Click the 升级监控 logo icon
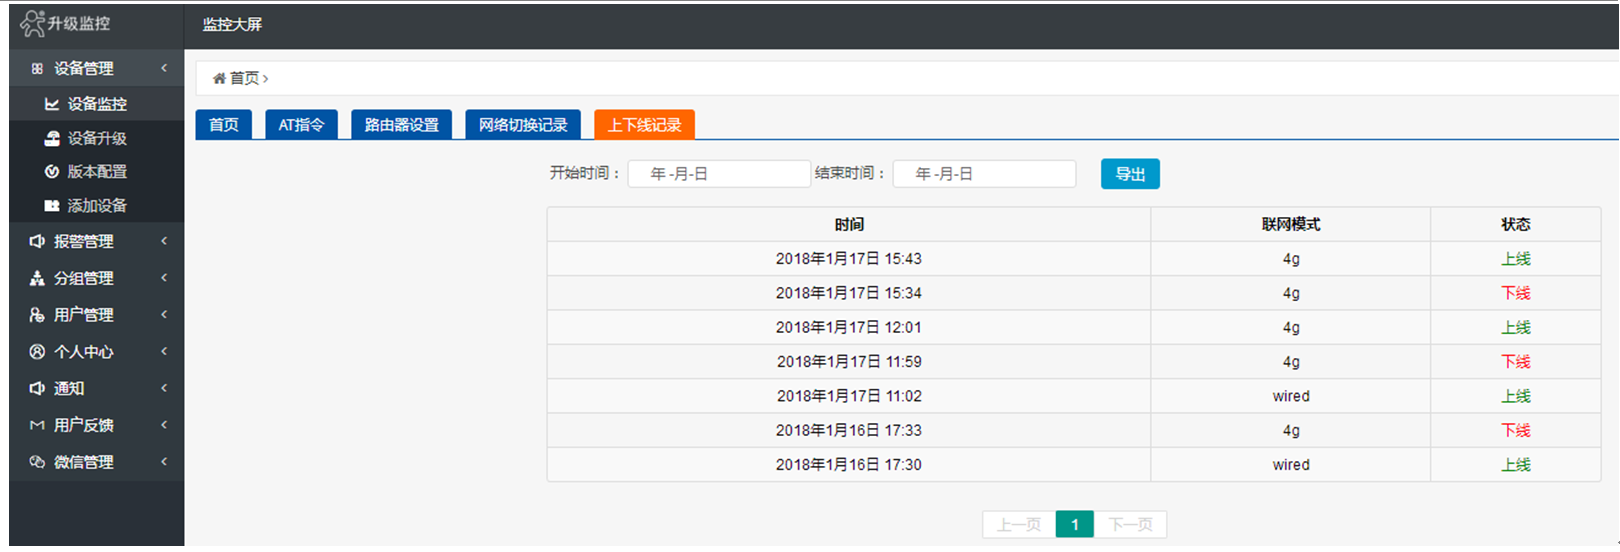 32,23
